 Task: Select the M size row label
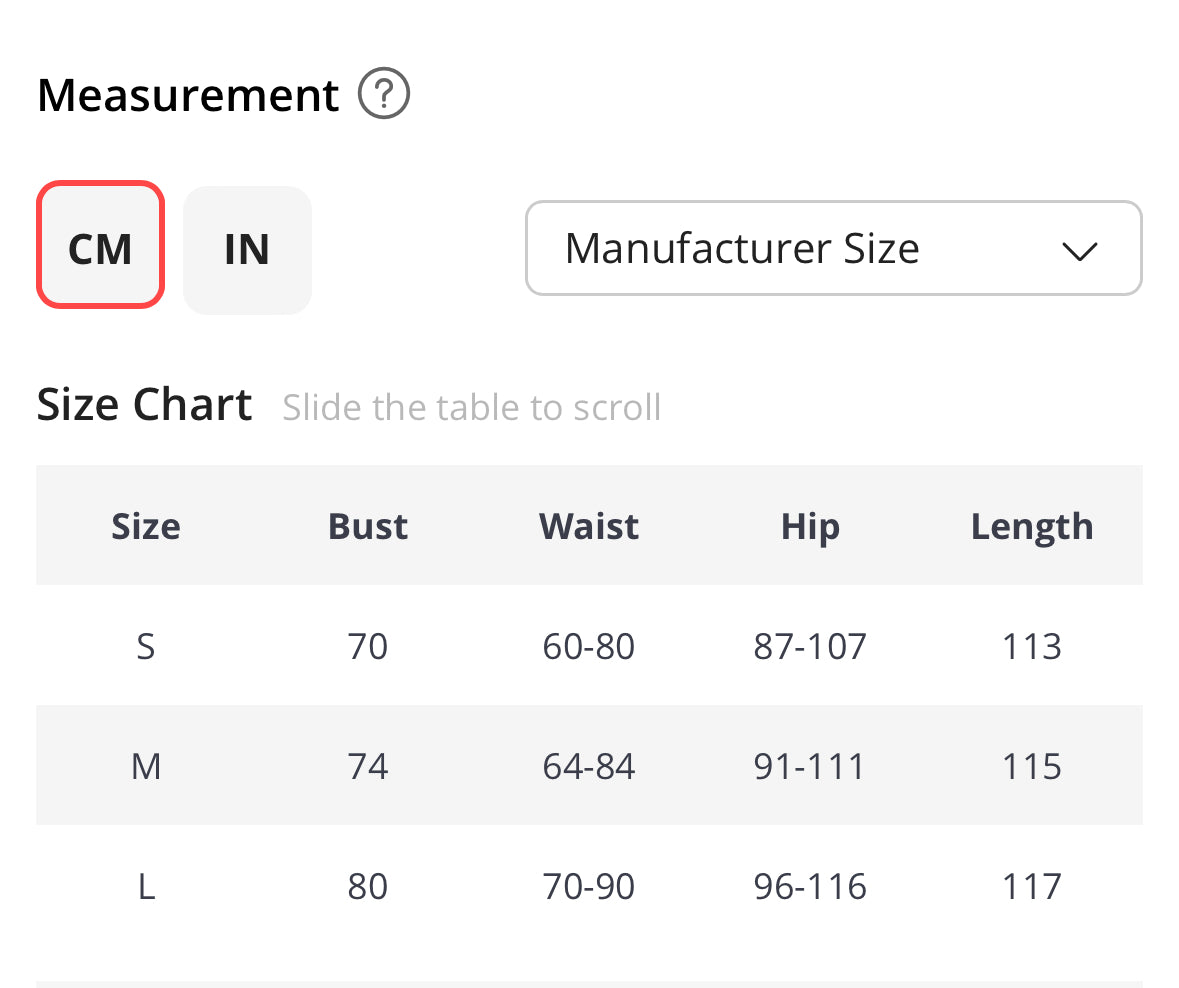[146, 767]
